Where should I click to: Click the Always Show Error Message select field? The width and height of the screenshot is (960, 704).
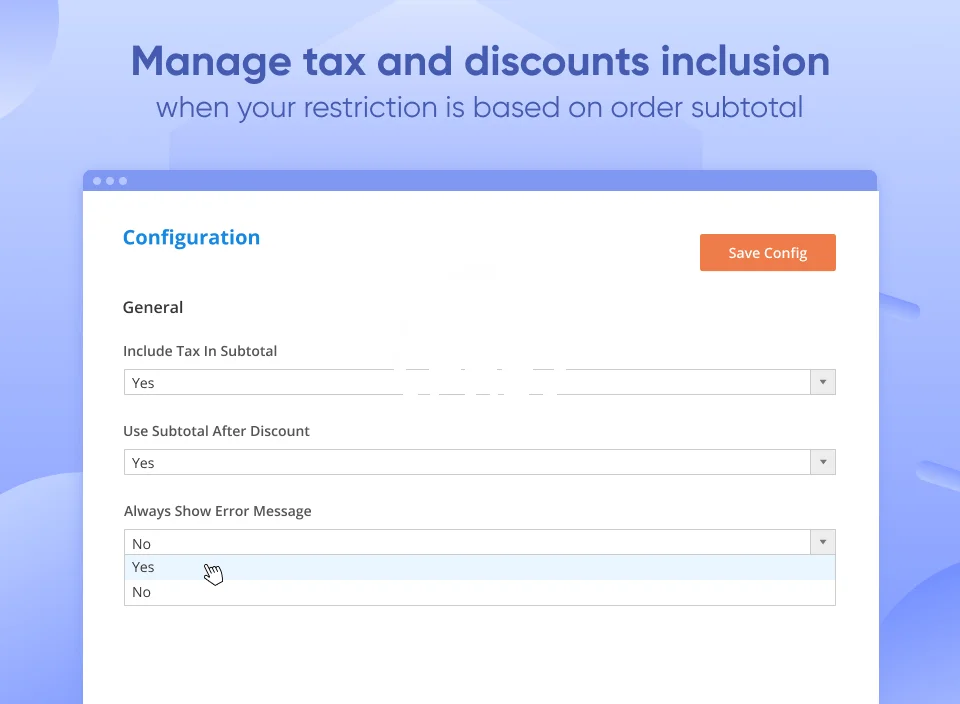[x=466, y=543]
